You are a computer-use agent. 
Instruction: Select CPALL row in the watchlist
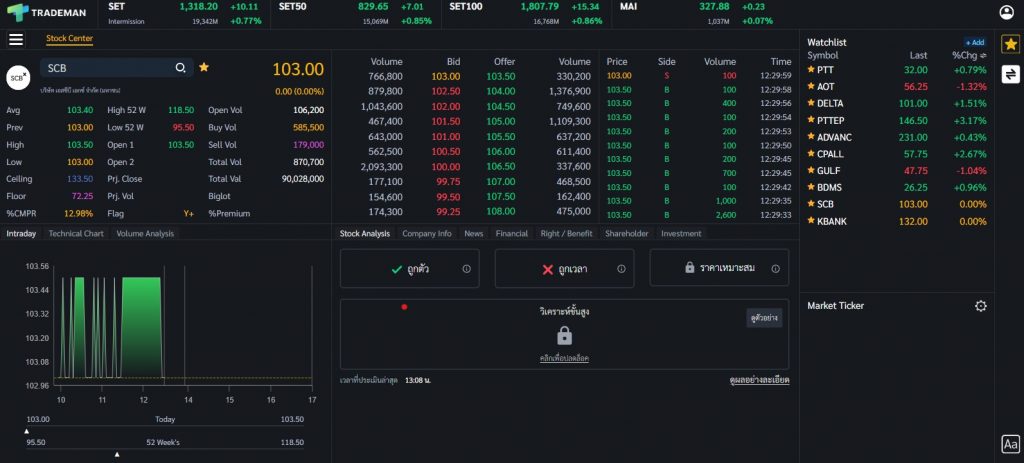point(897,154)
